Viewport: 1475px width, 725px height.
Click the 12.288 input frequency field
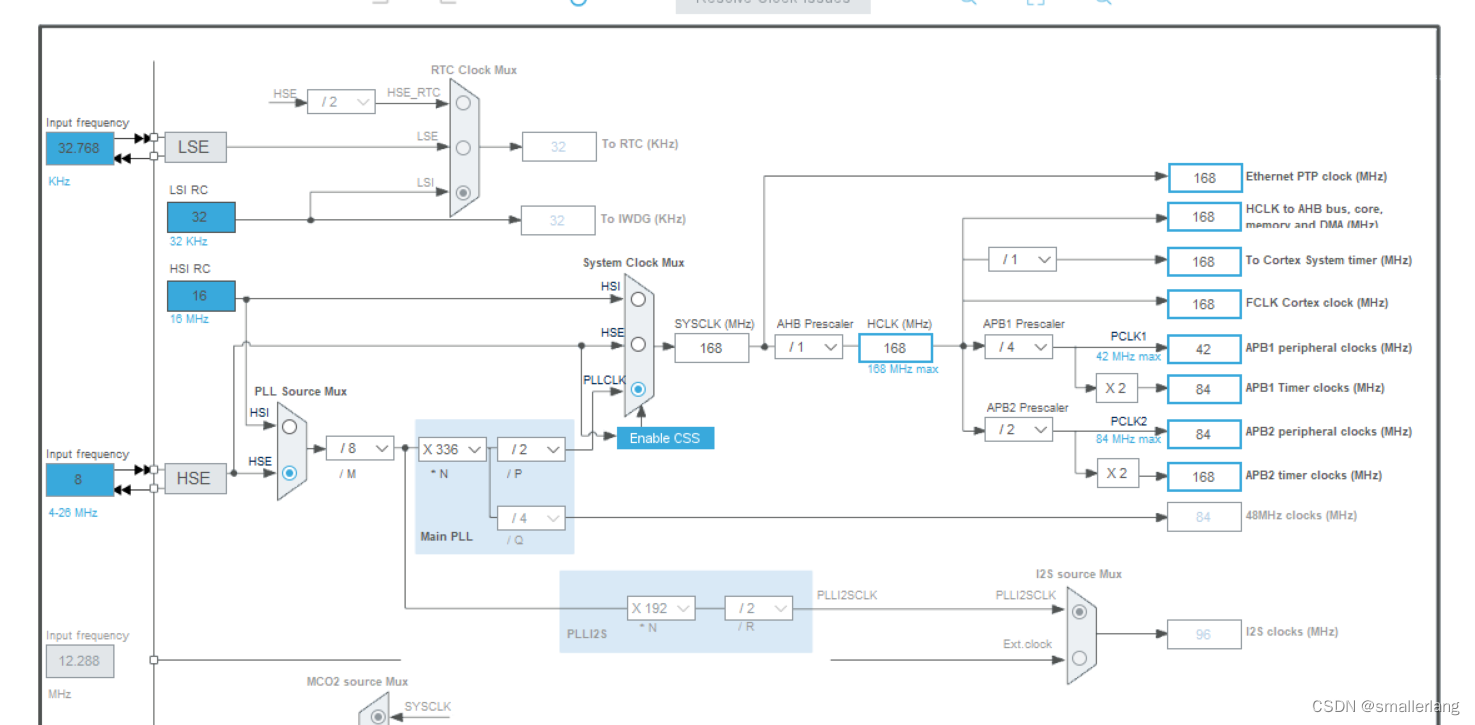80,661
